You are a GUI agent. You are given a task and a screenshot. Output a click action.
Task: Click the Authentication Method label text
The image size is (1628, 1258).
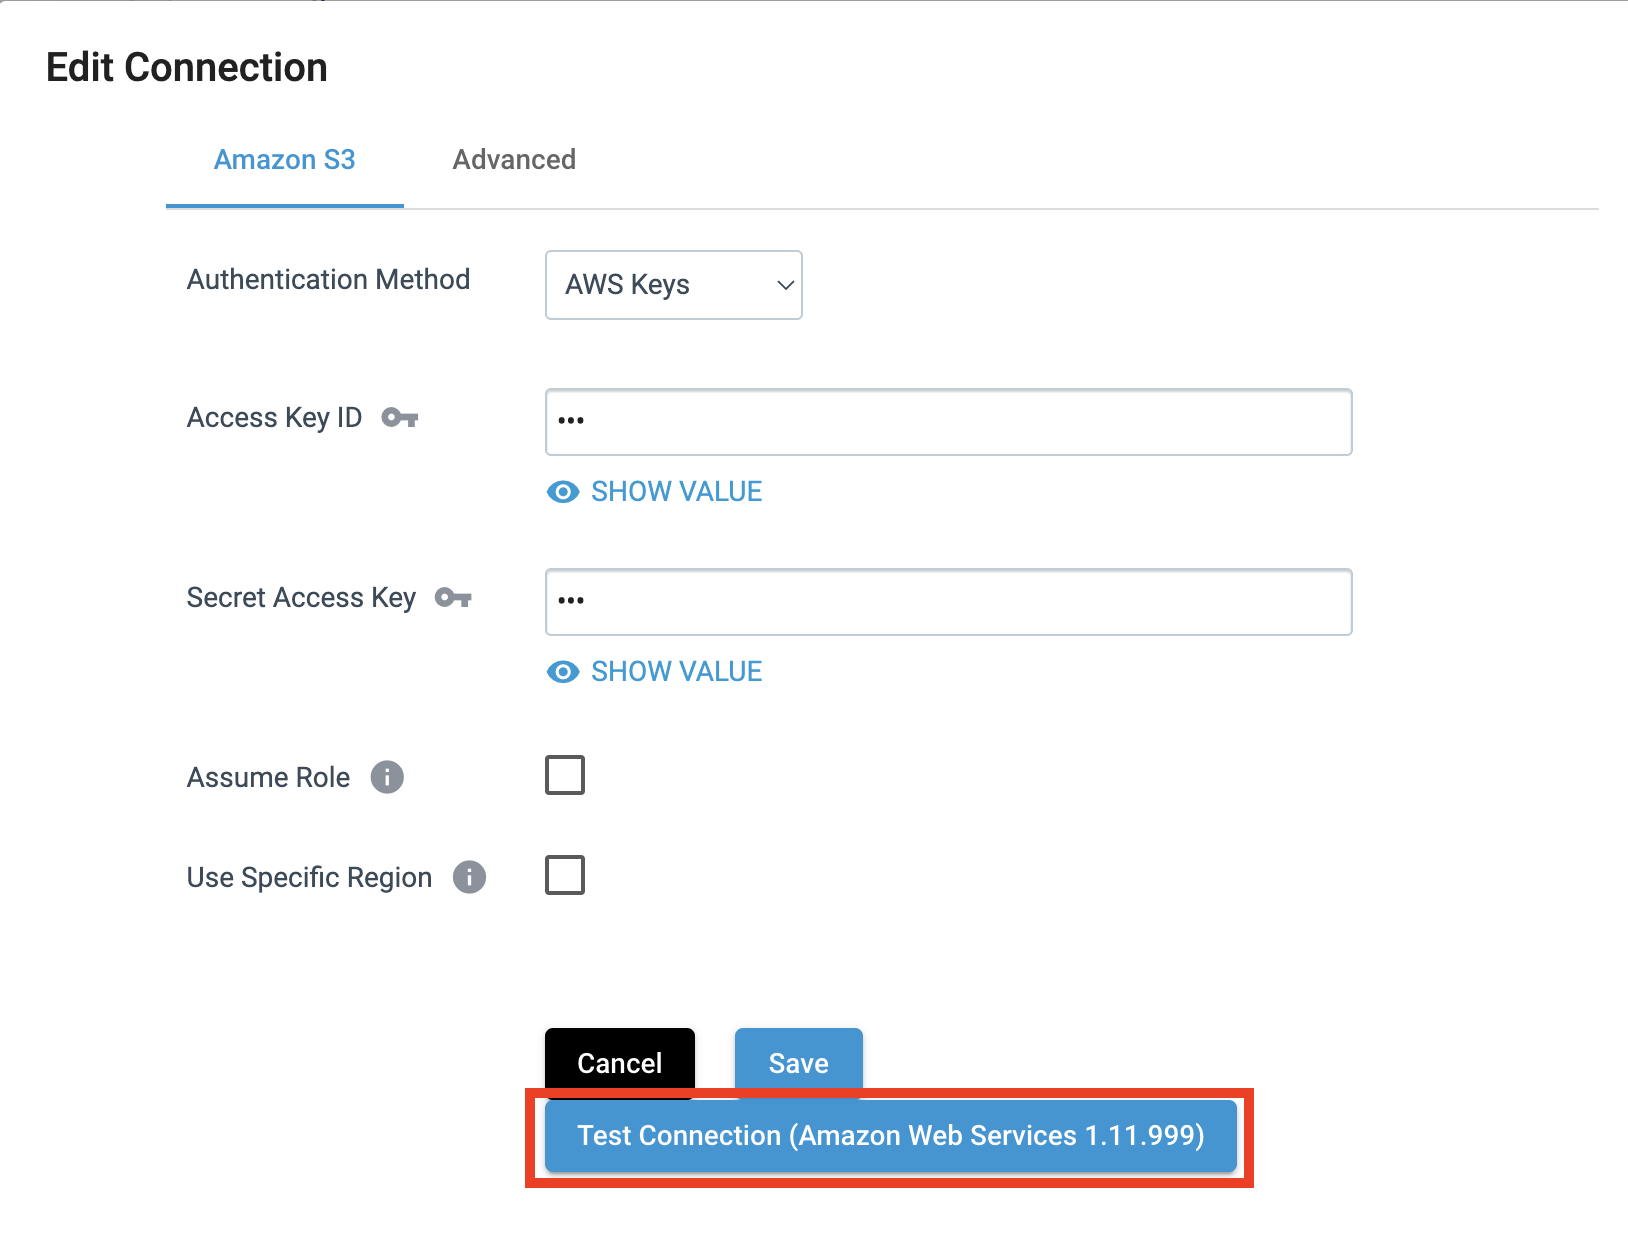[329, 279]
